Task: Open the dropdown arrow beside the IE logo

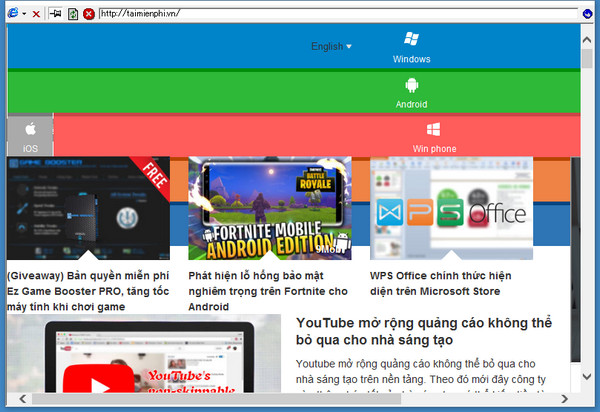Action: tap(23, 14)
